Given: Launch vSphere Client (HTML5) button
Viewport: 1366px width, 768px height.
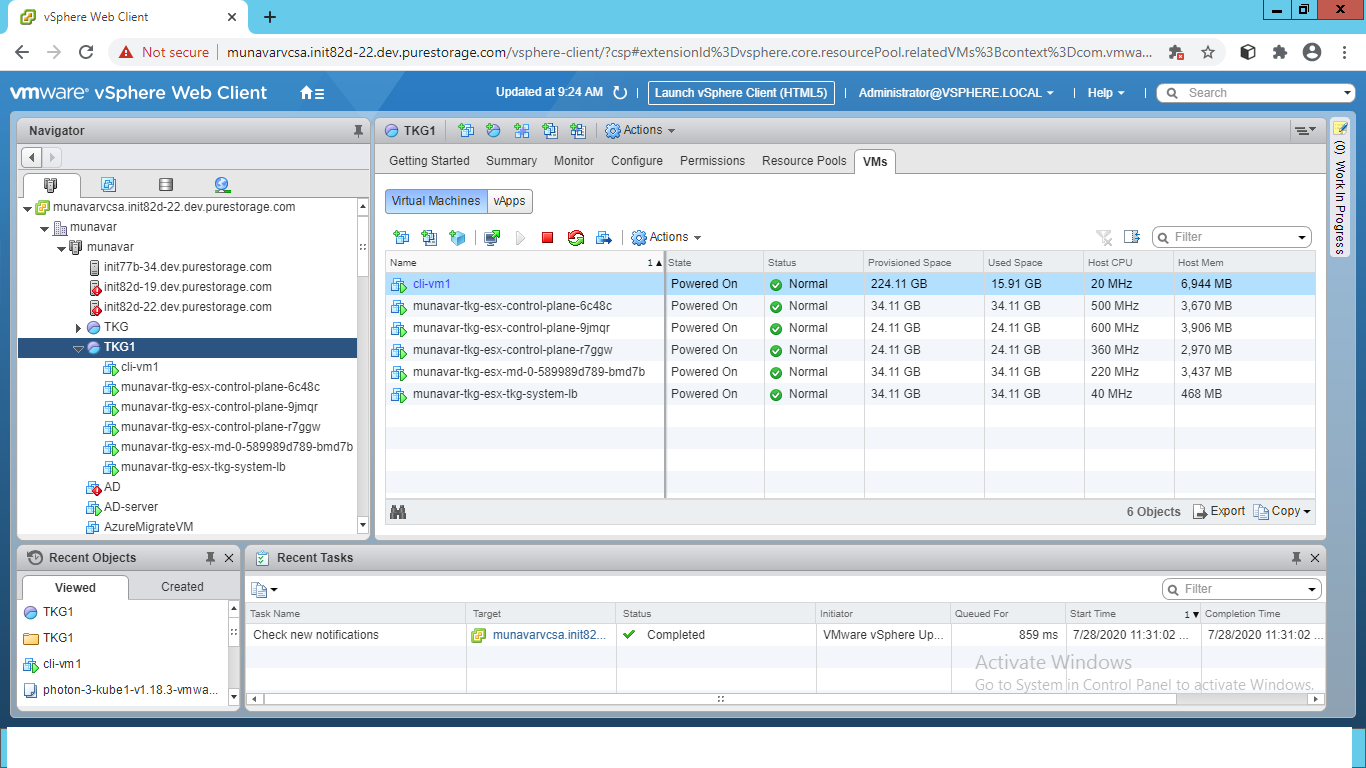Looking at the screenshot, I should 741,93.
